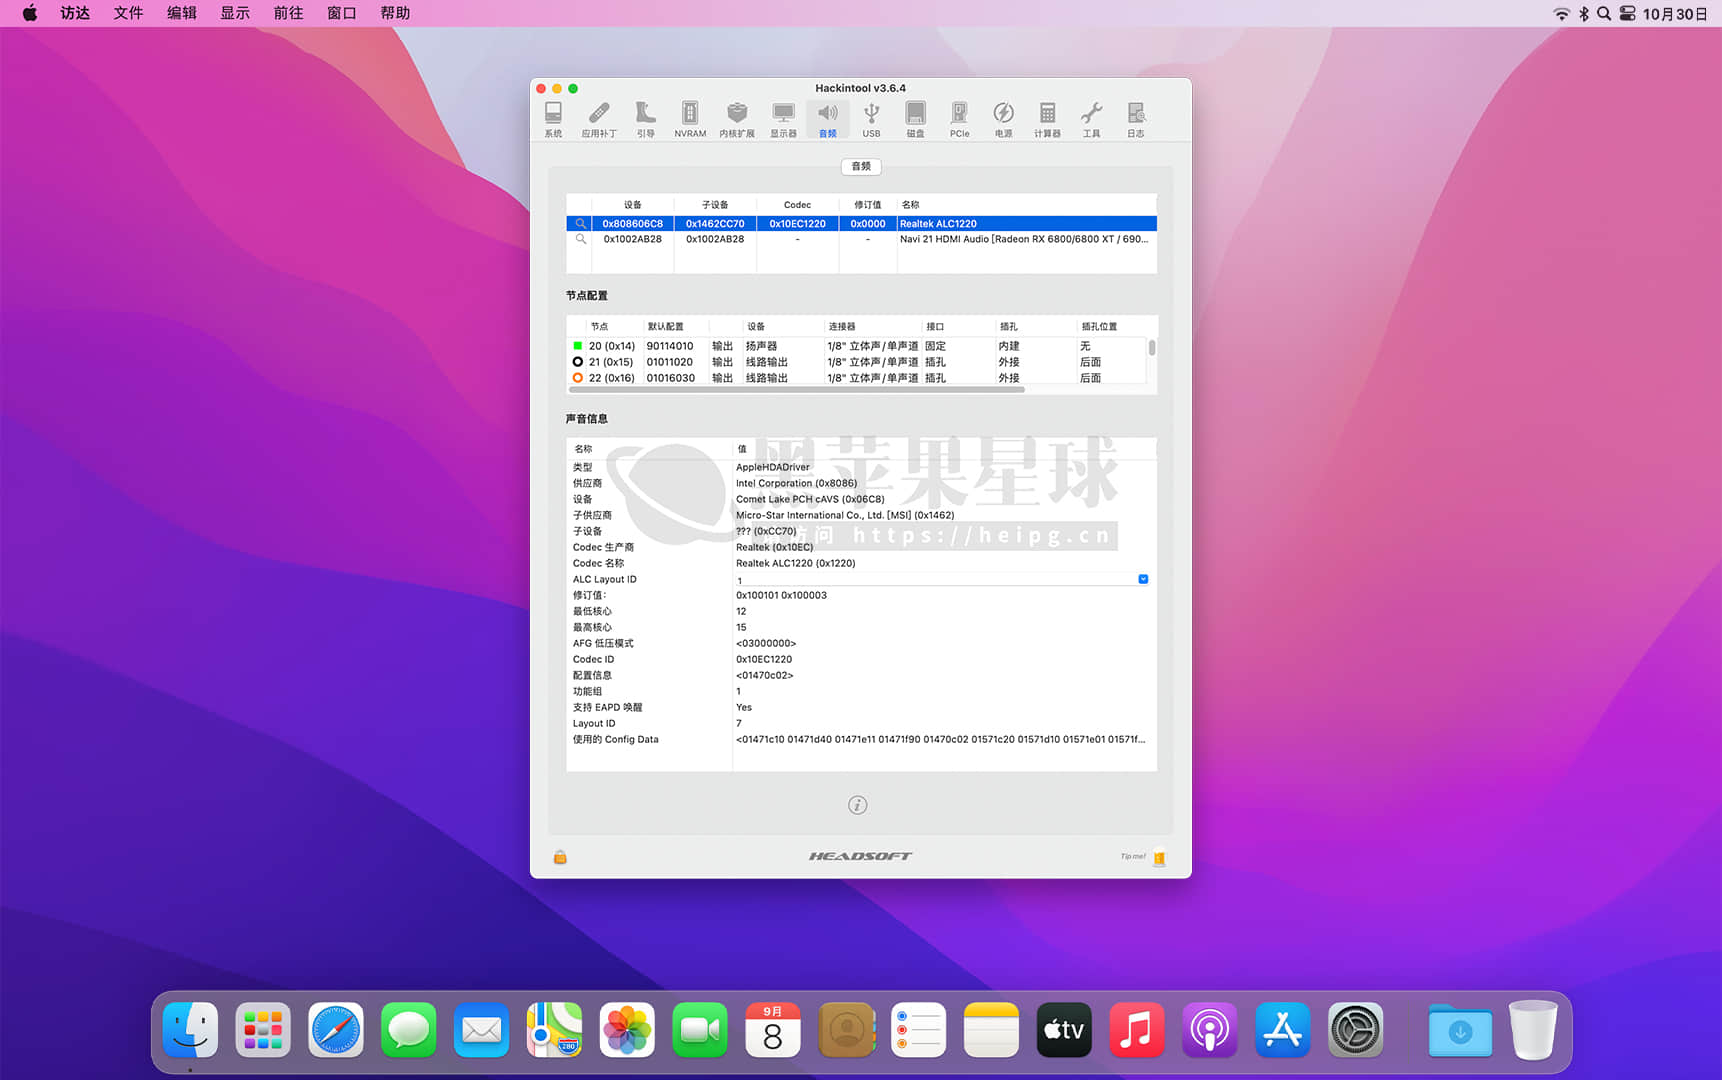The image size is (1722, 1080).
Task: Click the HEADSOFT logo link
Action: point(860,856)
